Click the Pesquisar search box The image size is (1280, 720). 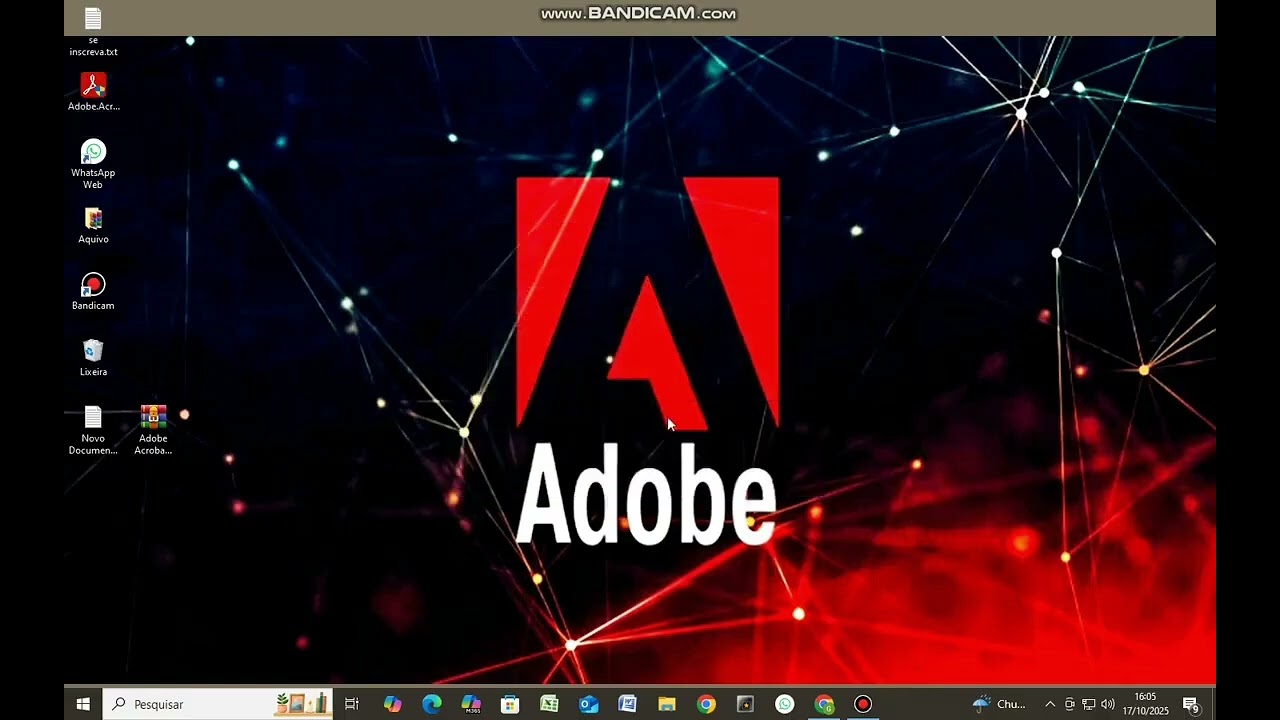click(218, 704)
